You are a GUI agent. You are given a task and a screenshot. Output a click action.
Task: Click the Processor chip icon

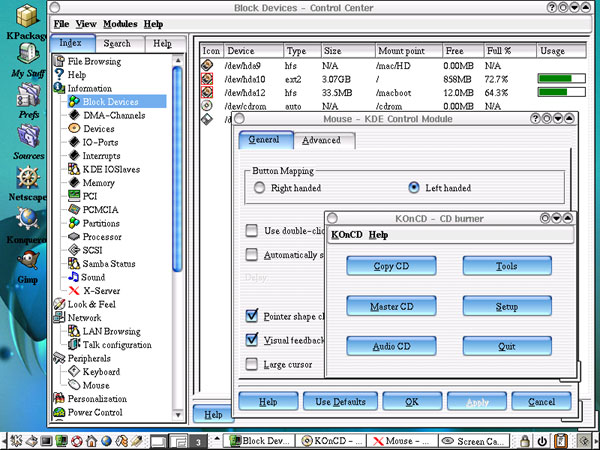(74, 236)
